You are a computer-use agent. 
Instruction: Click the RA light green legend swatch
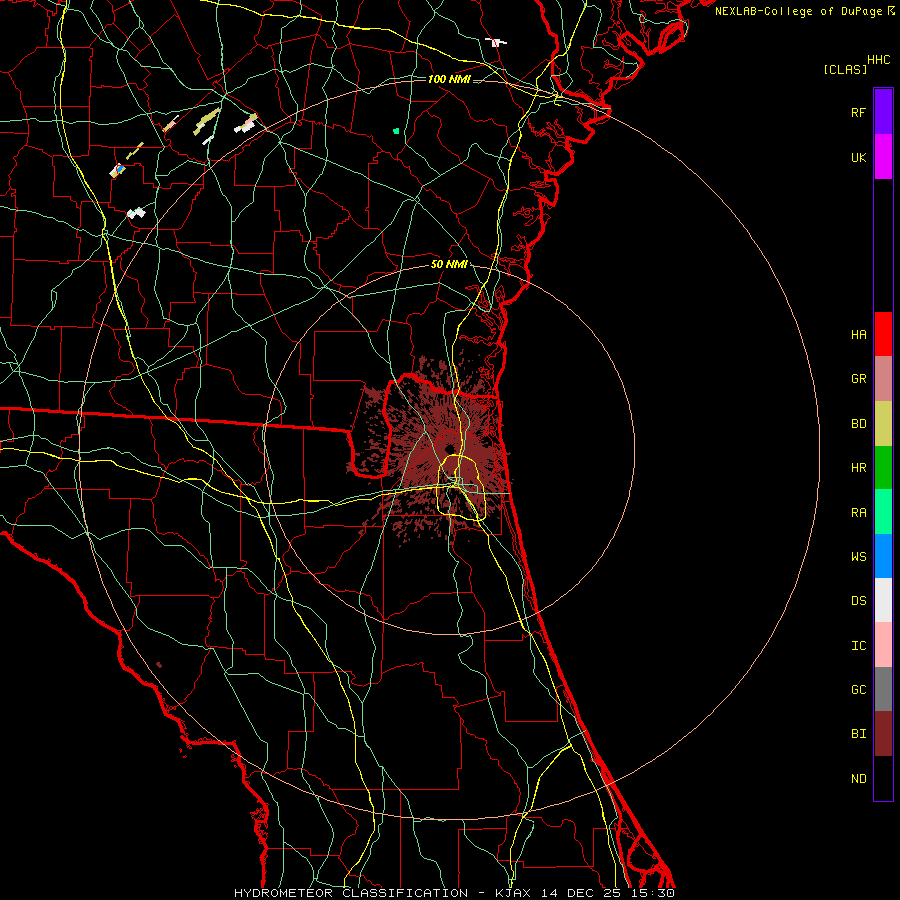click(883, 512)
